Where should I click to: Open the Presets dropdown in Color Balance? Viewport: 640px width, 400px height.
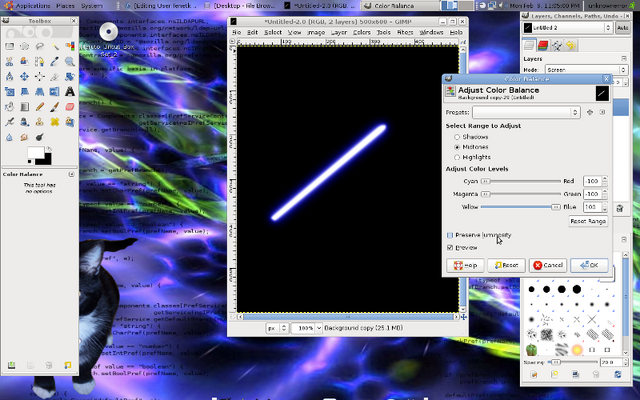pos(526,112)
